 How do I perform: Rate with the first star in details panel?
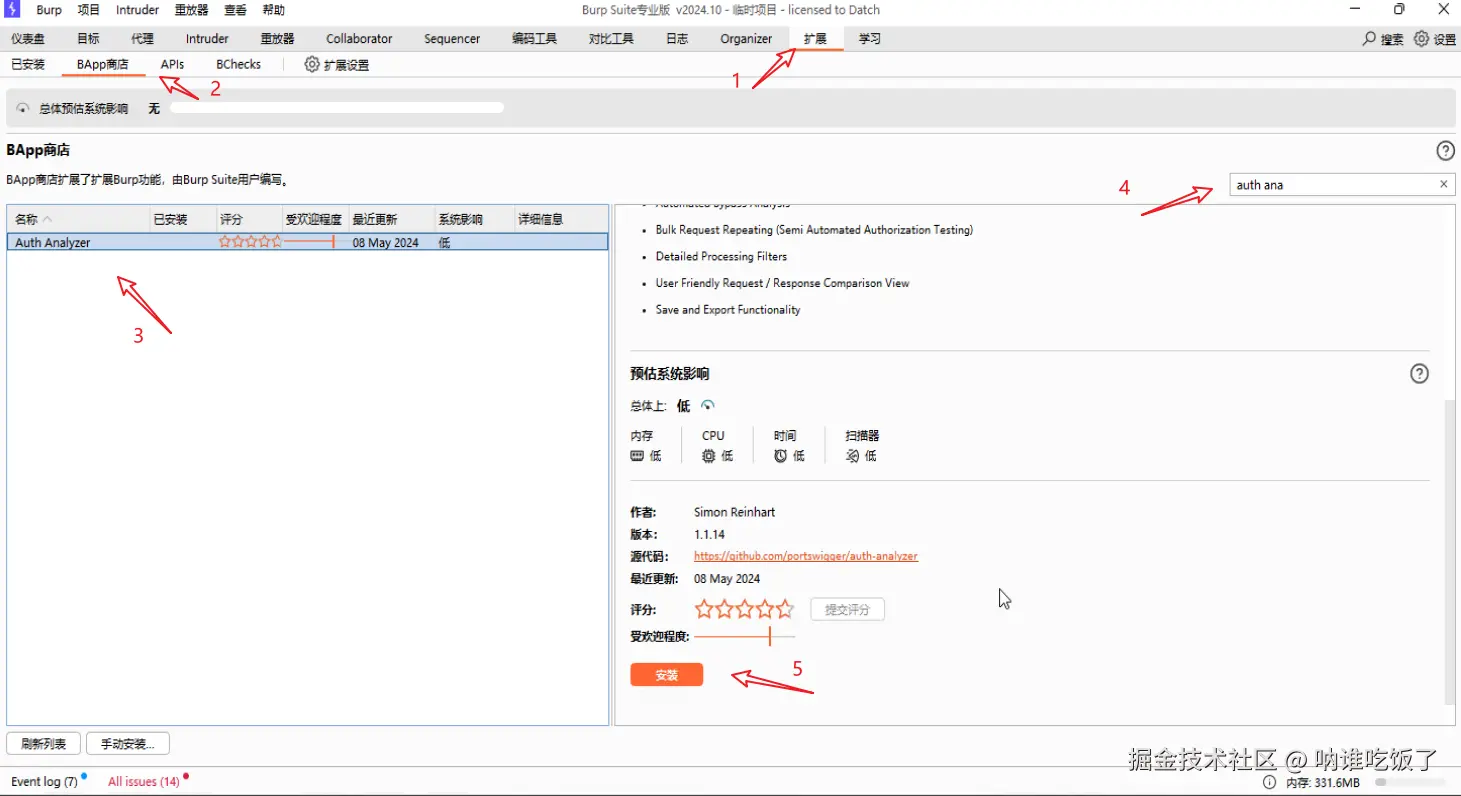click(704, 609)
